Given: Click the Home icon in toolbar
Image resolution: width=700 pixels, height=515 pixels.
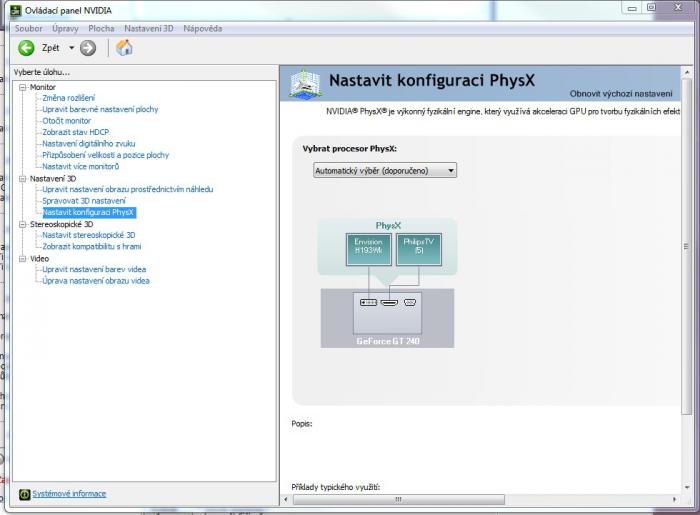Looking at the screenshot, I should click(x=124, y=48).
